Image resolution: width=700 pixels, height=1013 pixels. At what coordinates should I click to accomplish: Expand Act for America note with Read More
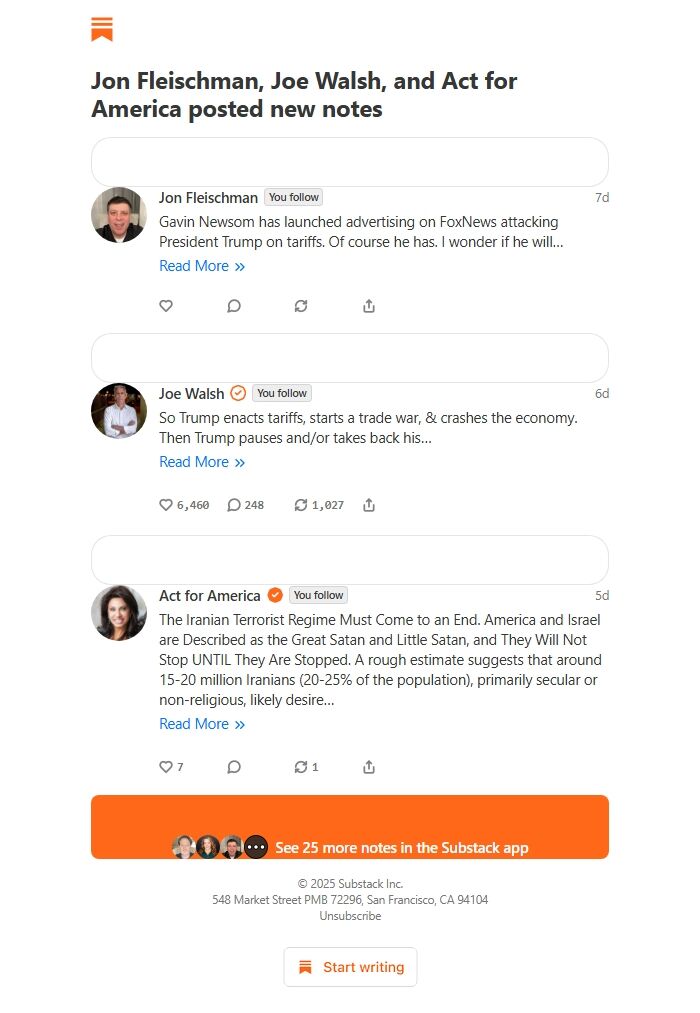(201, 724)
